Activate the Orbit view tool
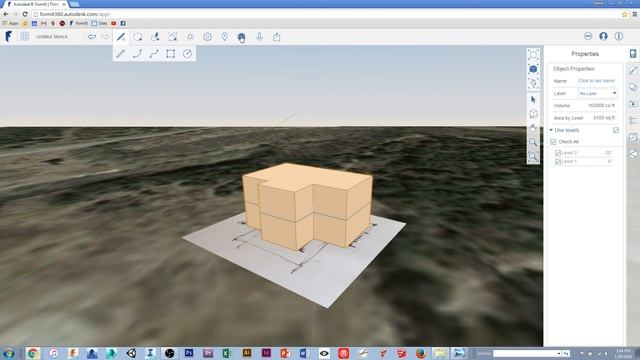The image size is (640, 360). click(x=533, y=114)
